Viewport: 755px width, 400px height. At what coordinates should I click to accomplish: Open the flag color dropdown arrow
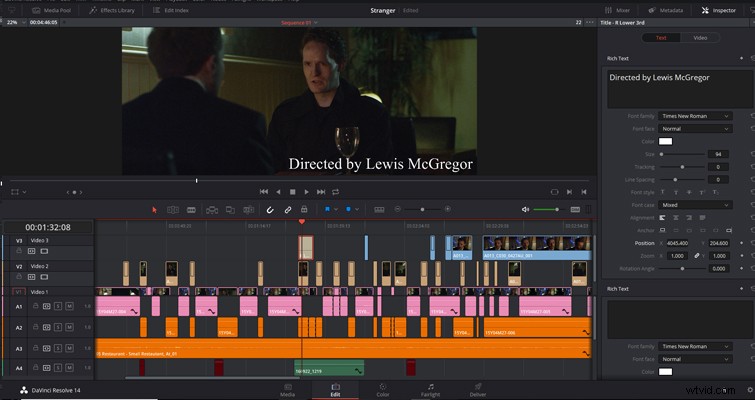click(336, 209)
